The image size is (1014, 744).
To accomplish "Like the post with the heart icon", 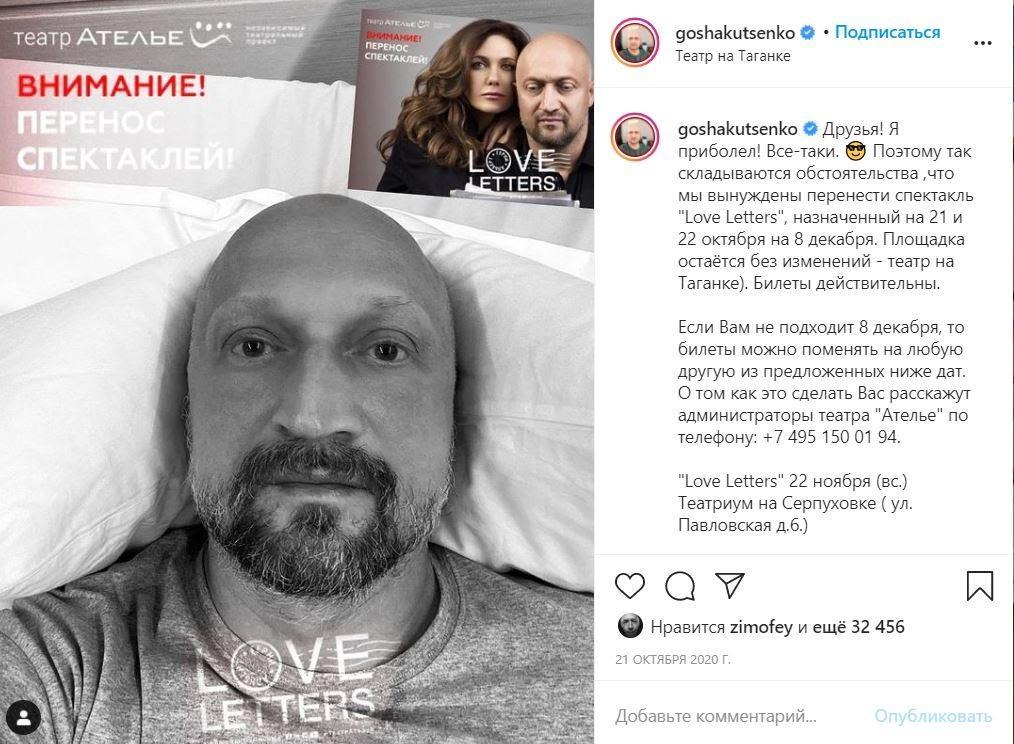I will tap(629, 585).
